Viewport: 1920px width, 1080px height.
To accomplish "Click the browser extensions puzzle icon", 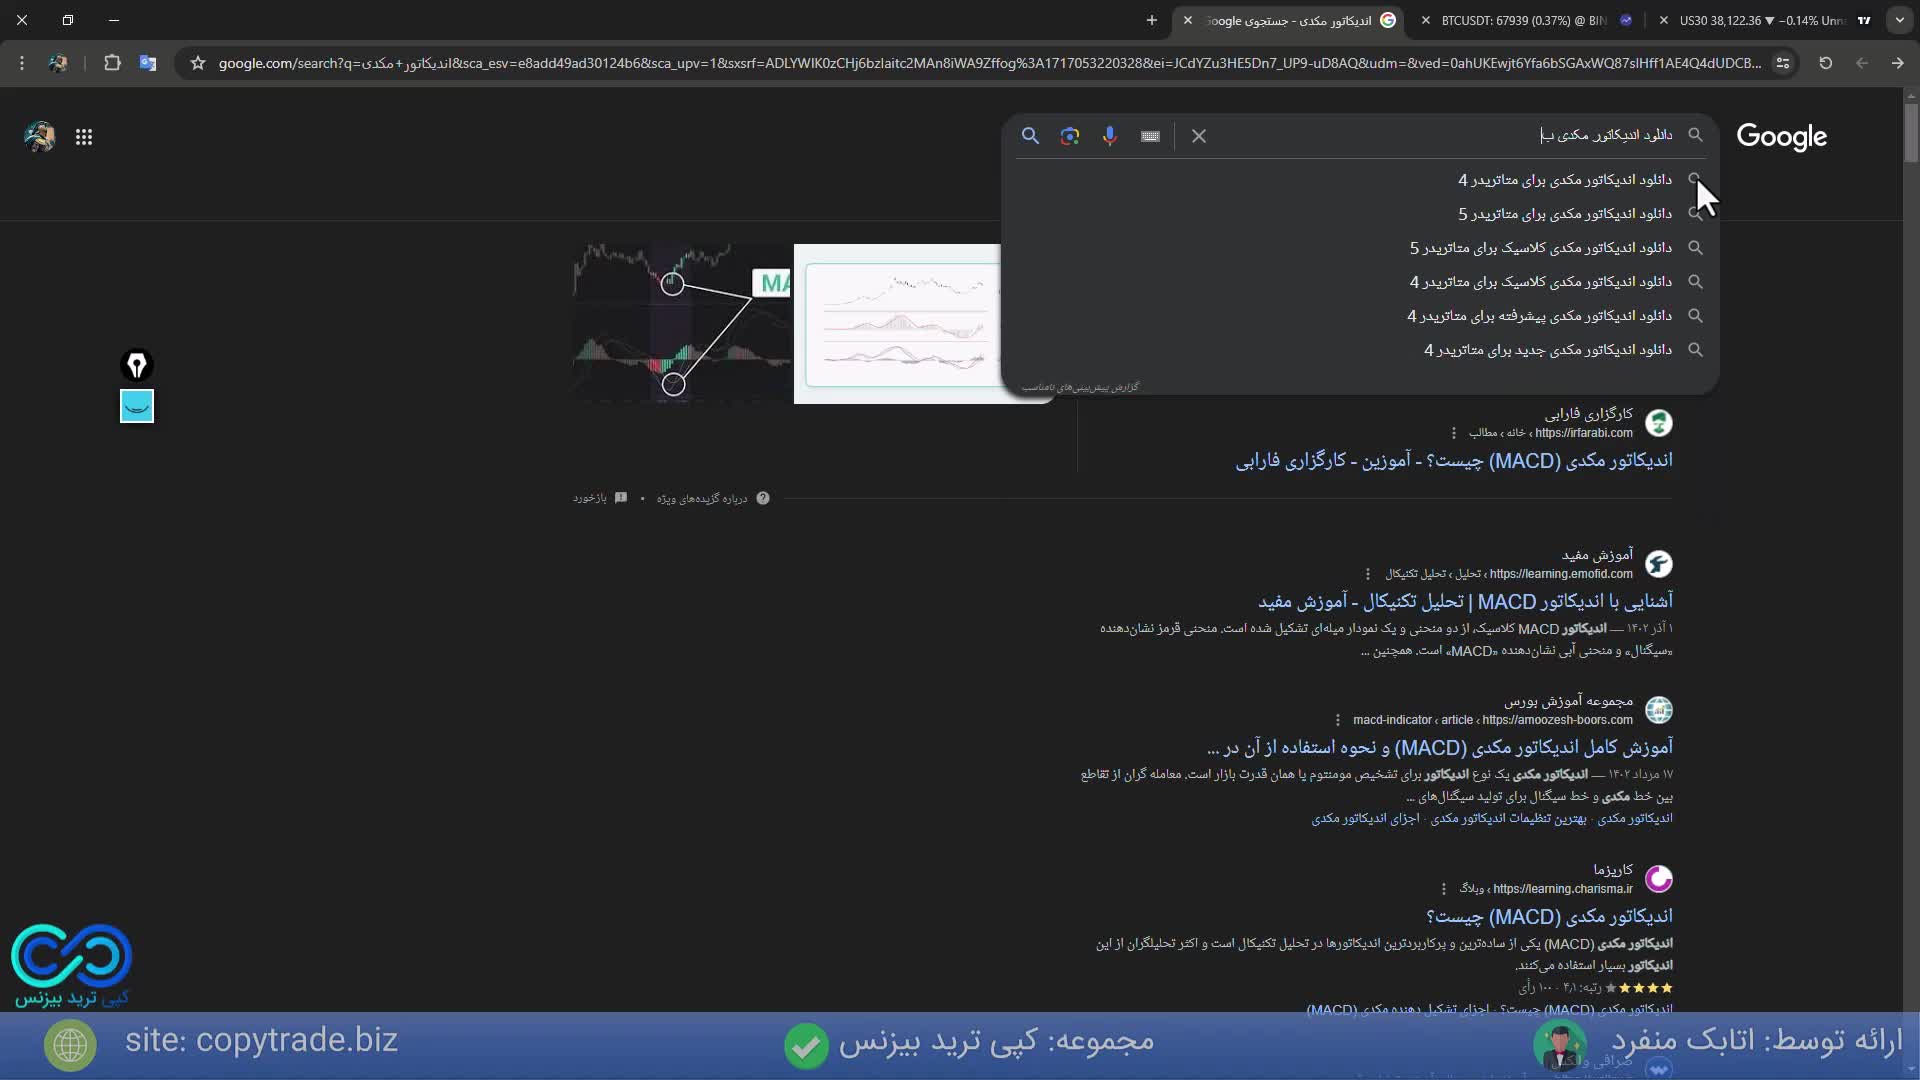I will click(x=112, y=63).
